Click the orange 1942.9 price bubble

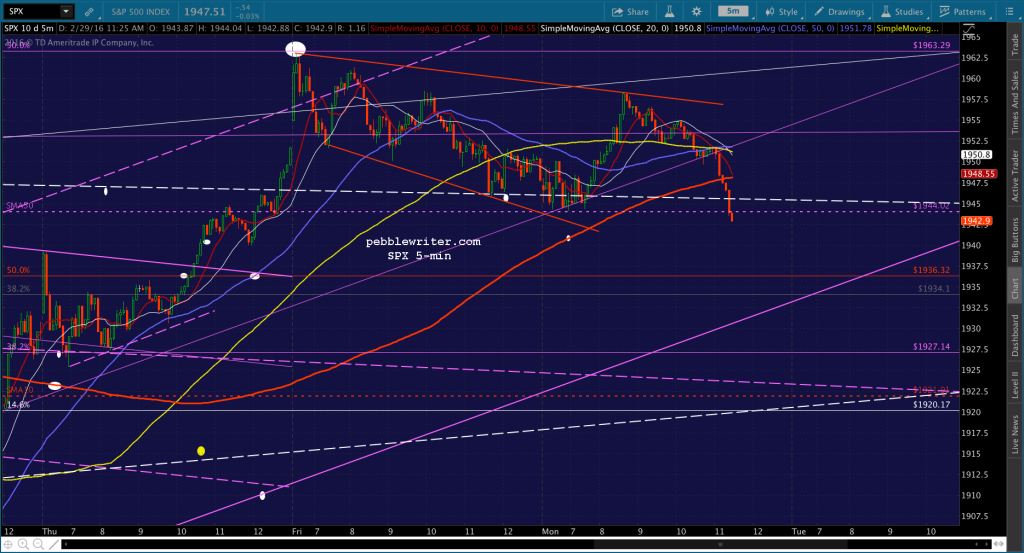tap(976, 221)
